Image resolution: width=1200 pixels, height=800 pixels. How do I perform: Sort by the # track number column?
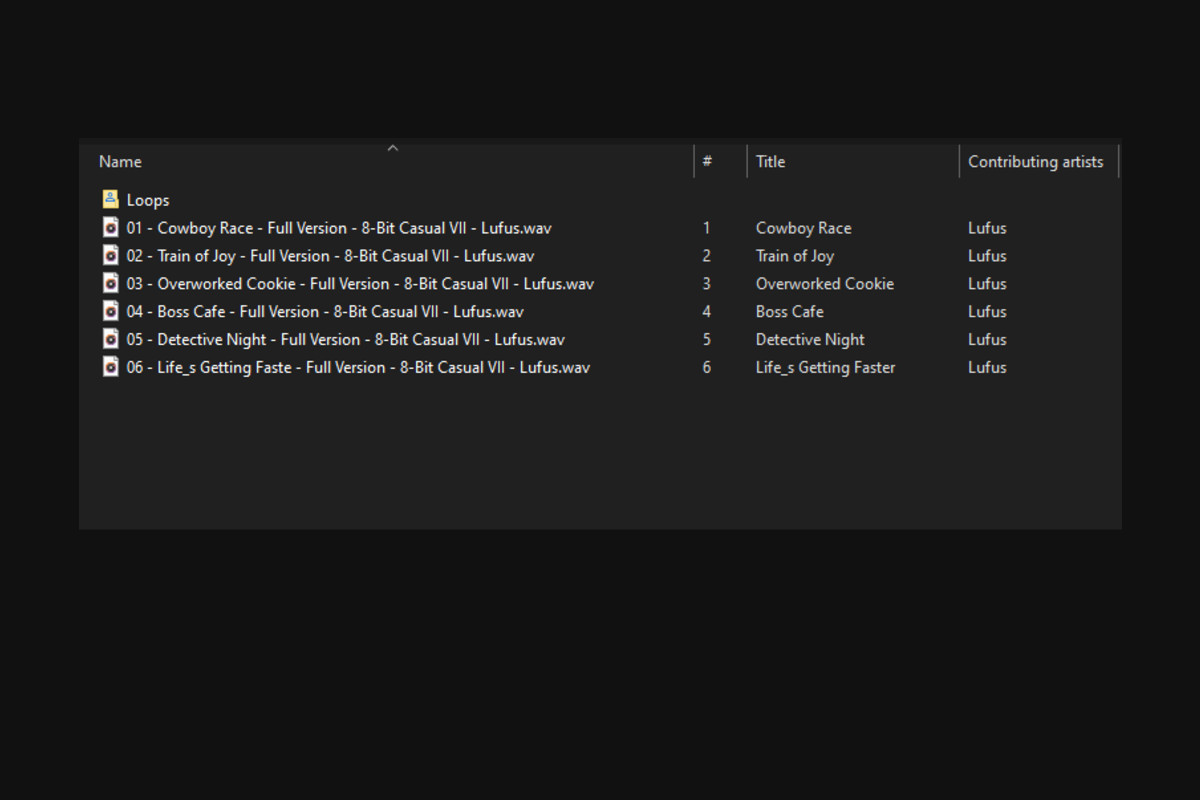(707, 162)
